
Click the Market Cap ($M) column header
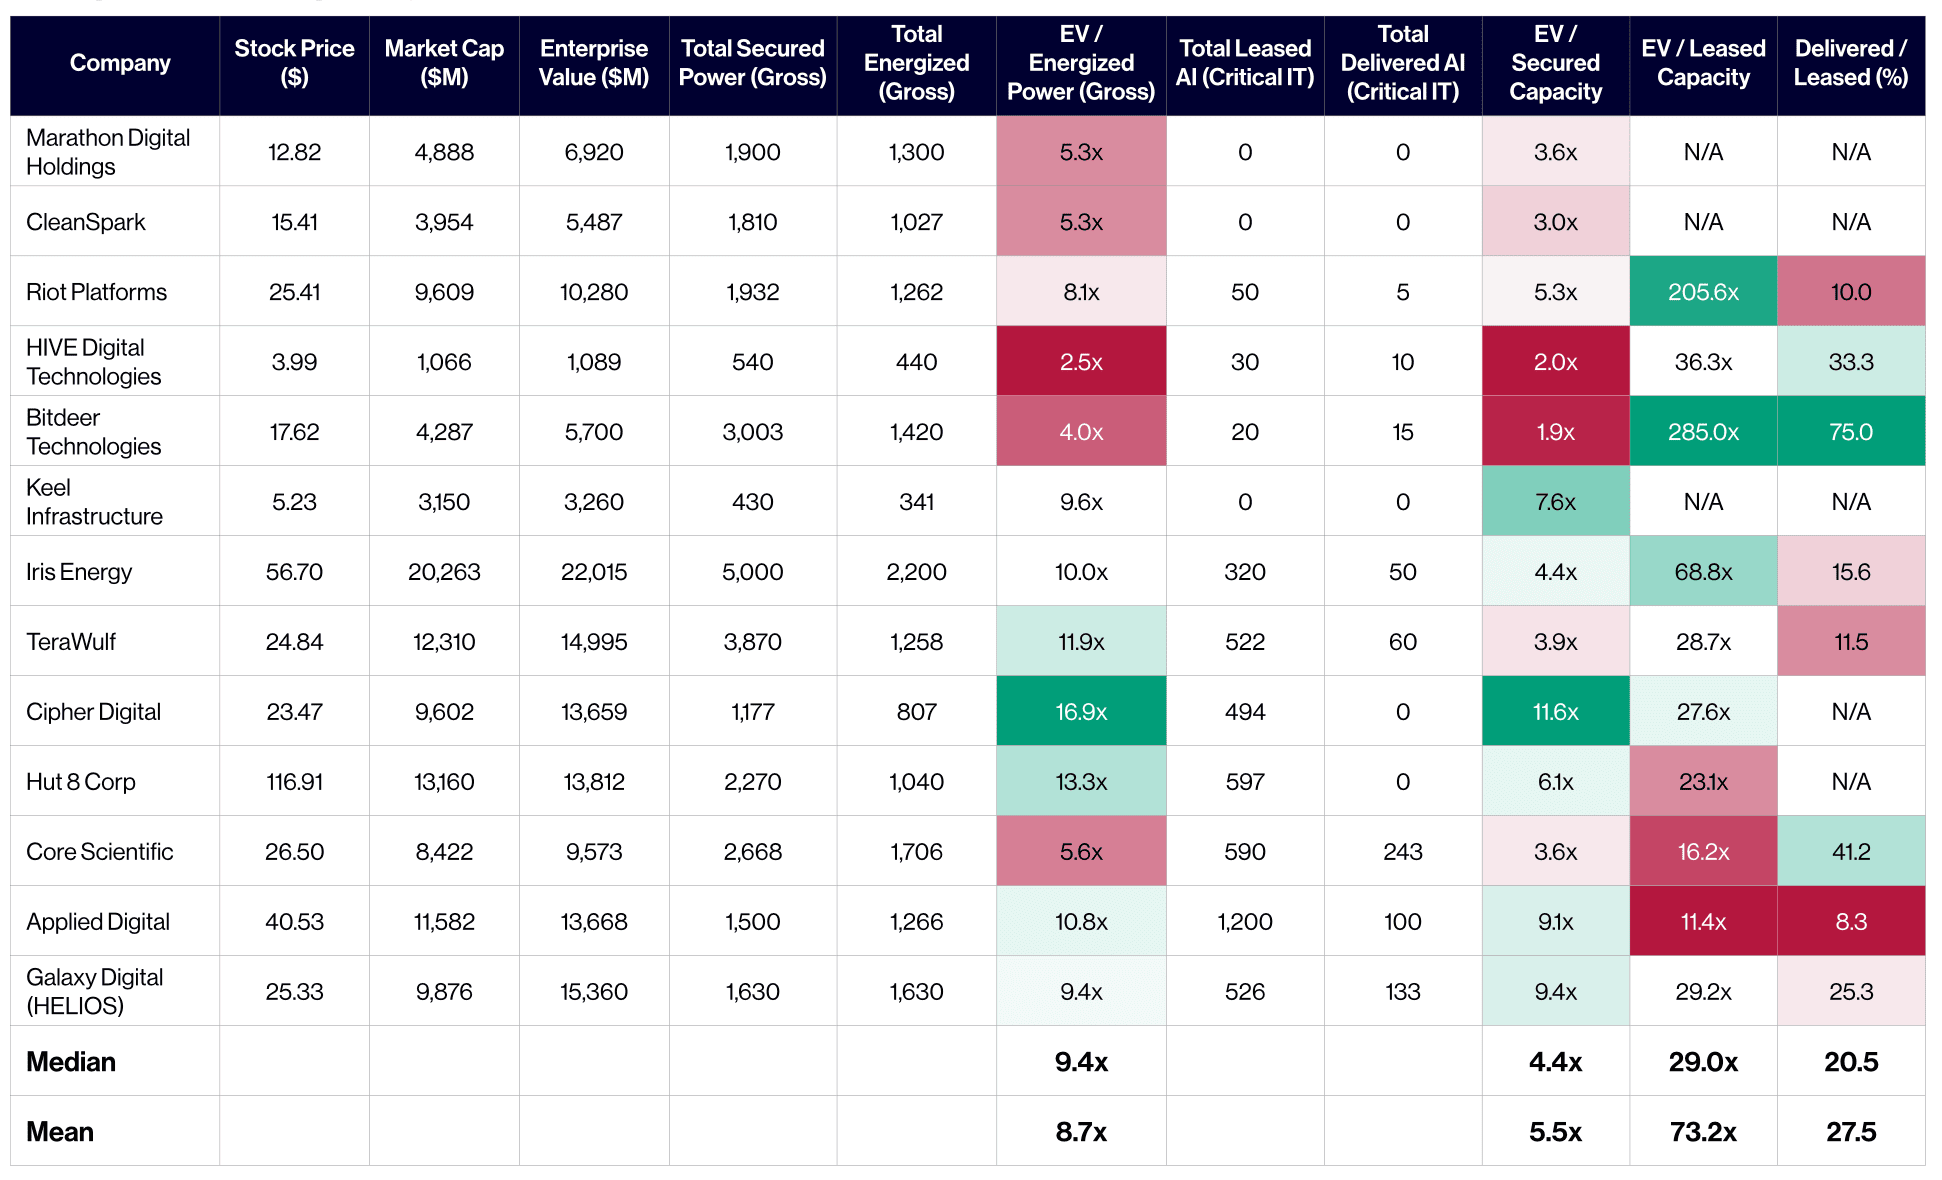point(444,63)
